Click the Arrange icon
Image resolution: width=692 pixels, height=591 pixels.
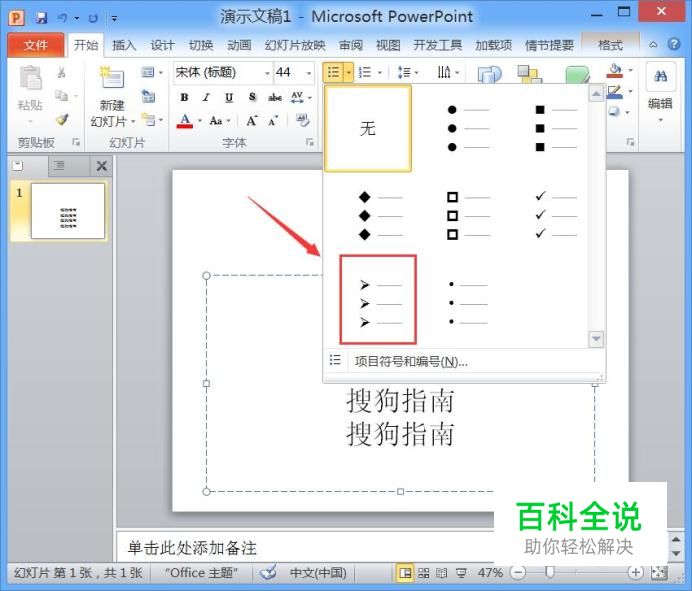click(529, 74)
